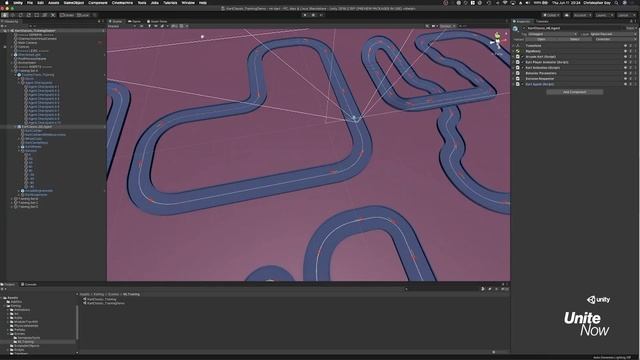Screen dimensions: 640x360
Task: Click the Play button
Action: pos(305,15)
